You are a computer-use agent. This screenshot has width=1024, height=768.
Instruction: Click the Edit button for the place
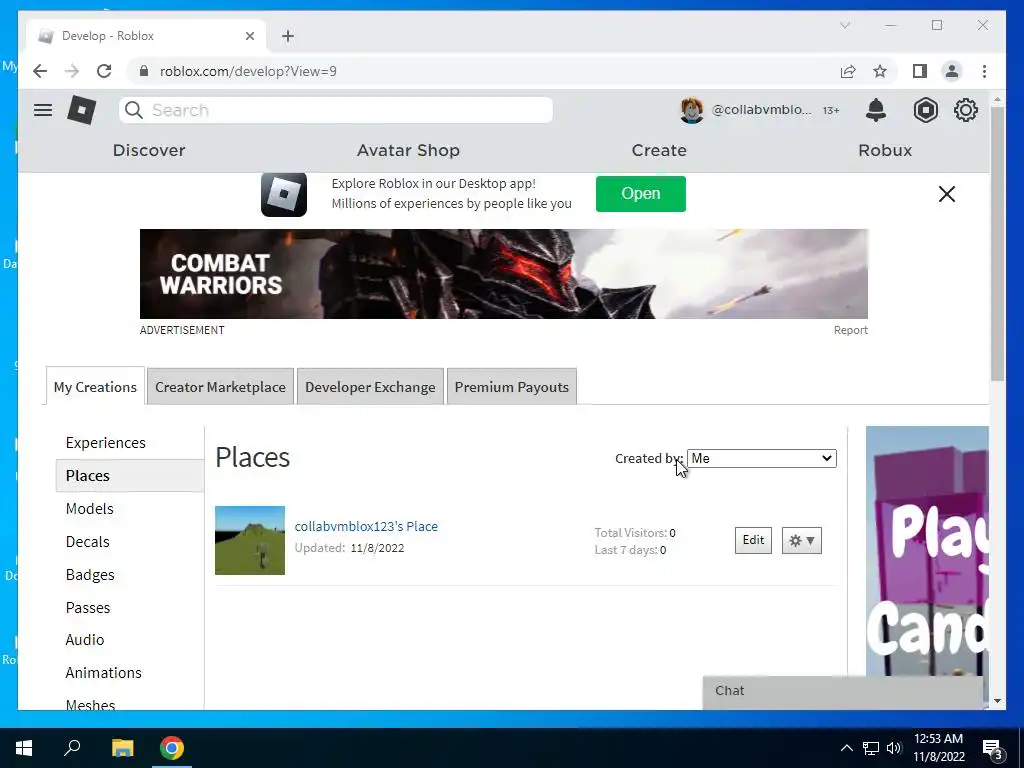click(753, 540)
